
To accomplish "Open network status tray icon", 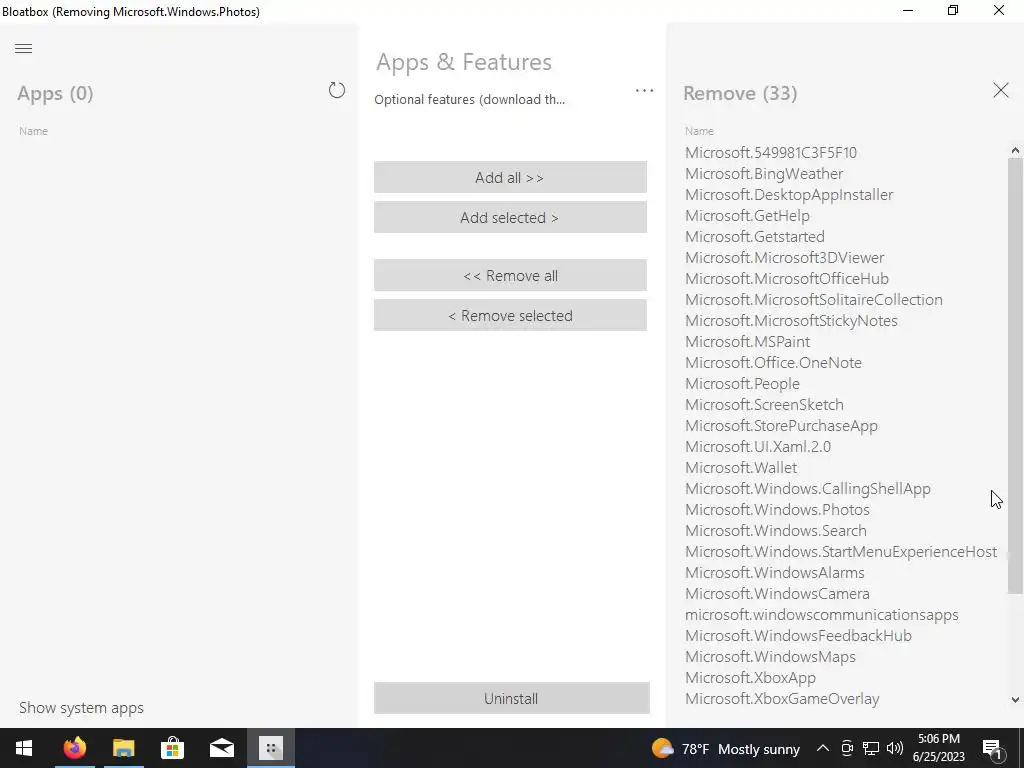I will [x=871, y=748].
